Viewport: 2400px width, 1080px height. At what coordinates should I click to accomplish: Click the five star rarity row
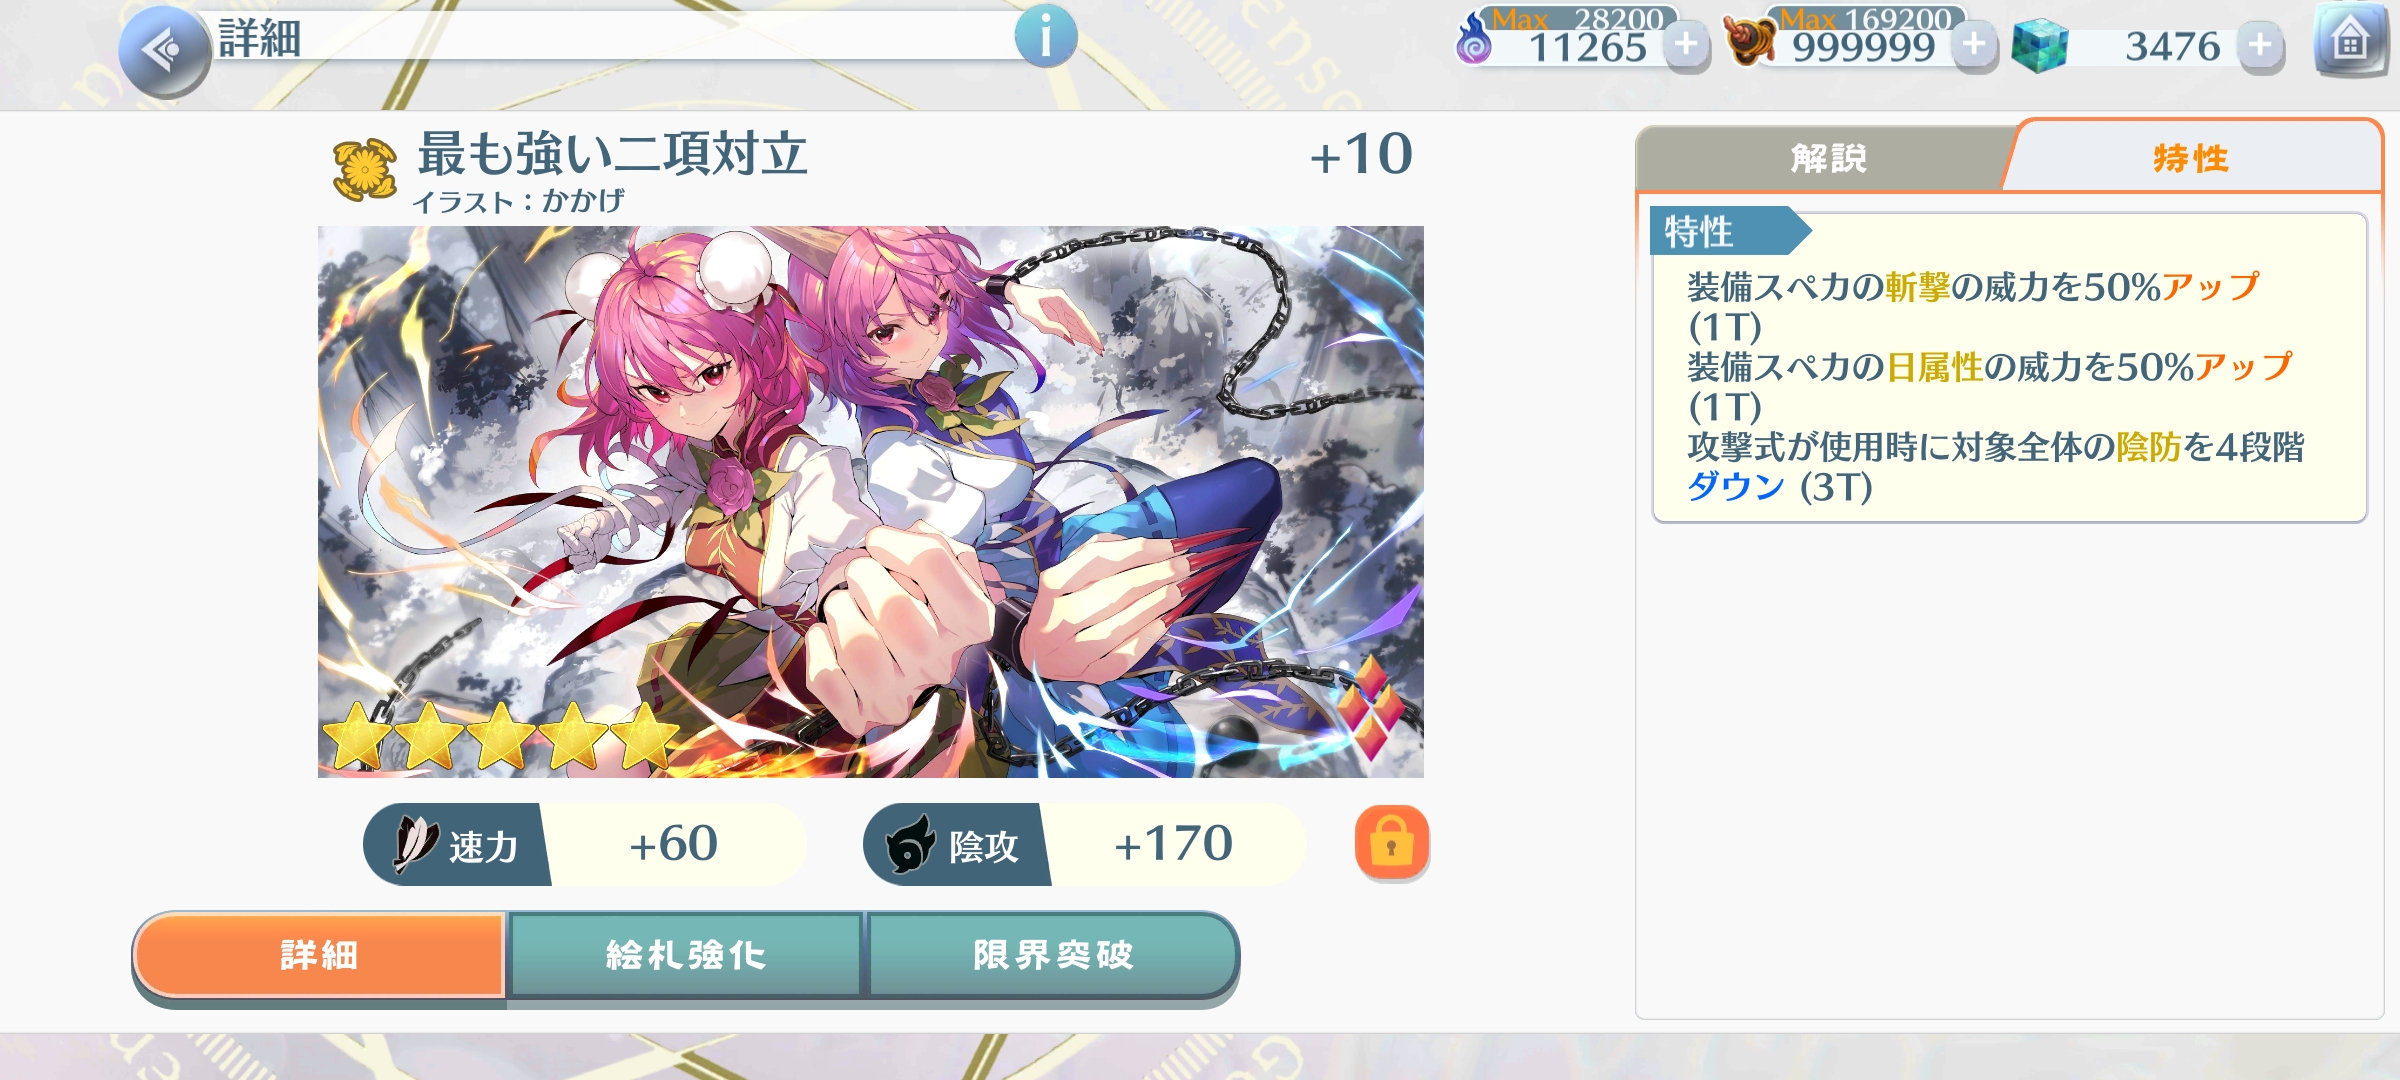501,736
